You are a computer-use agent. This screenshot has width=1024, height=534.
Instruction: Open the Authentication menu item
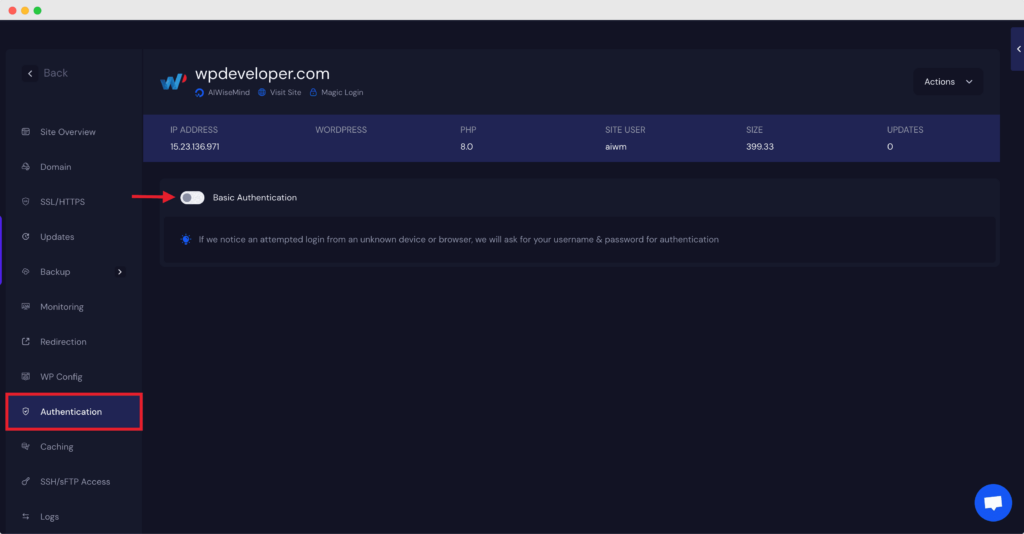pos(71,412)
